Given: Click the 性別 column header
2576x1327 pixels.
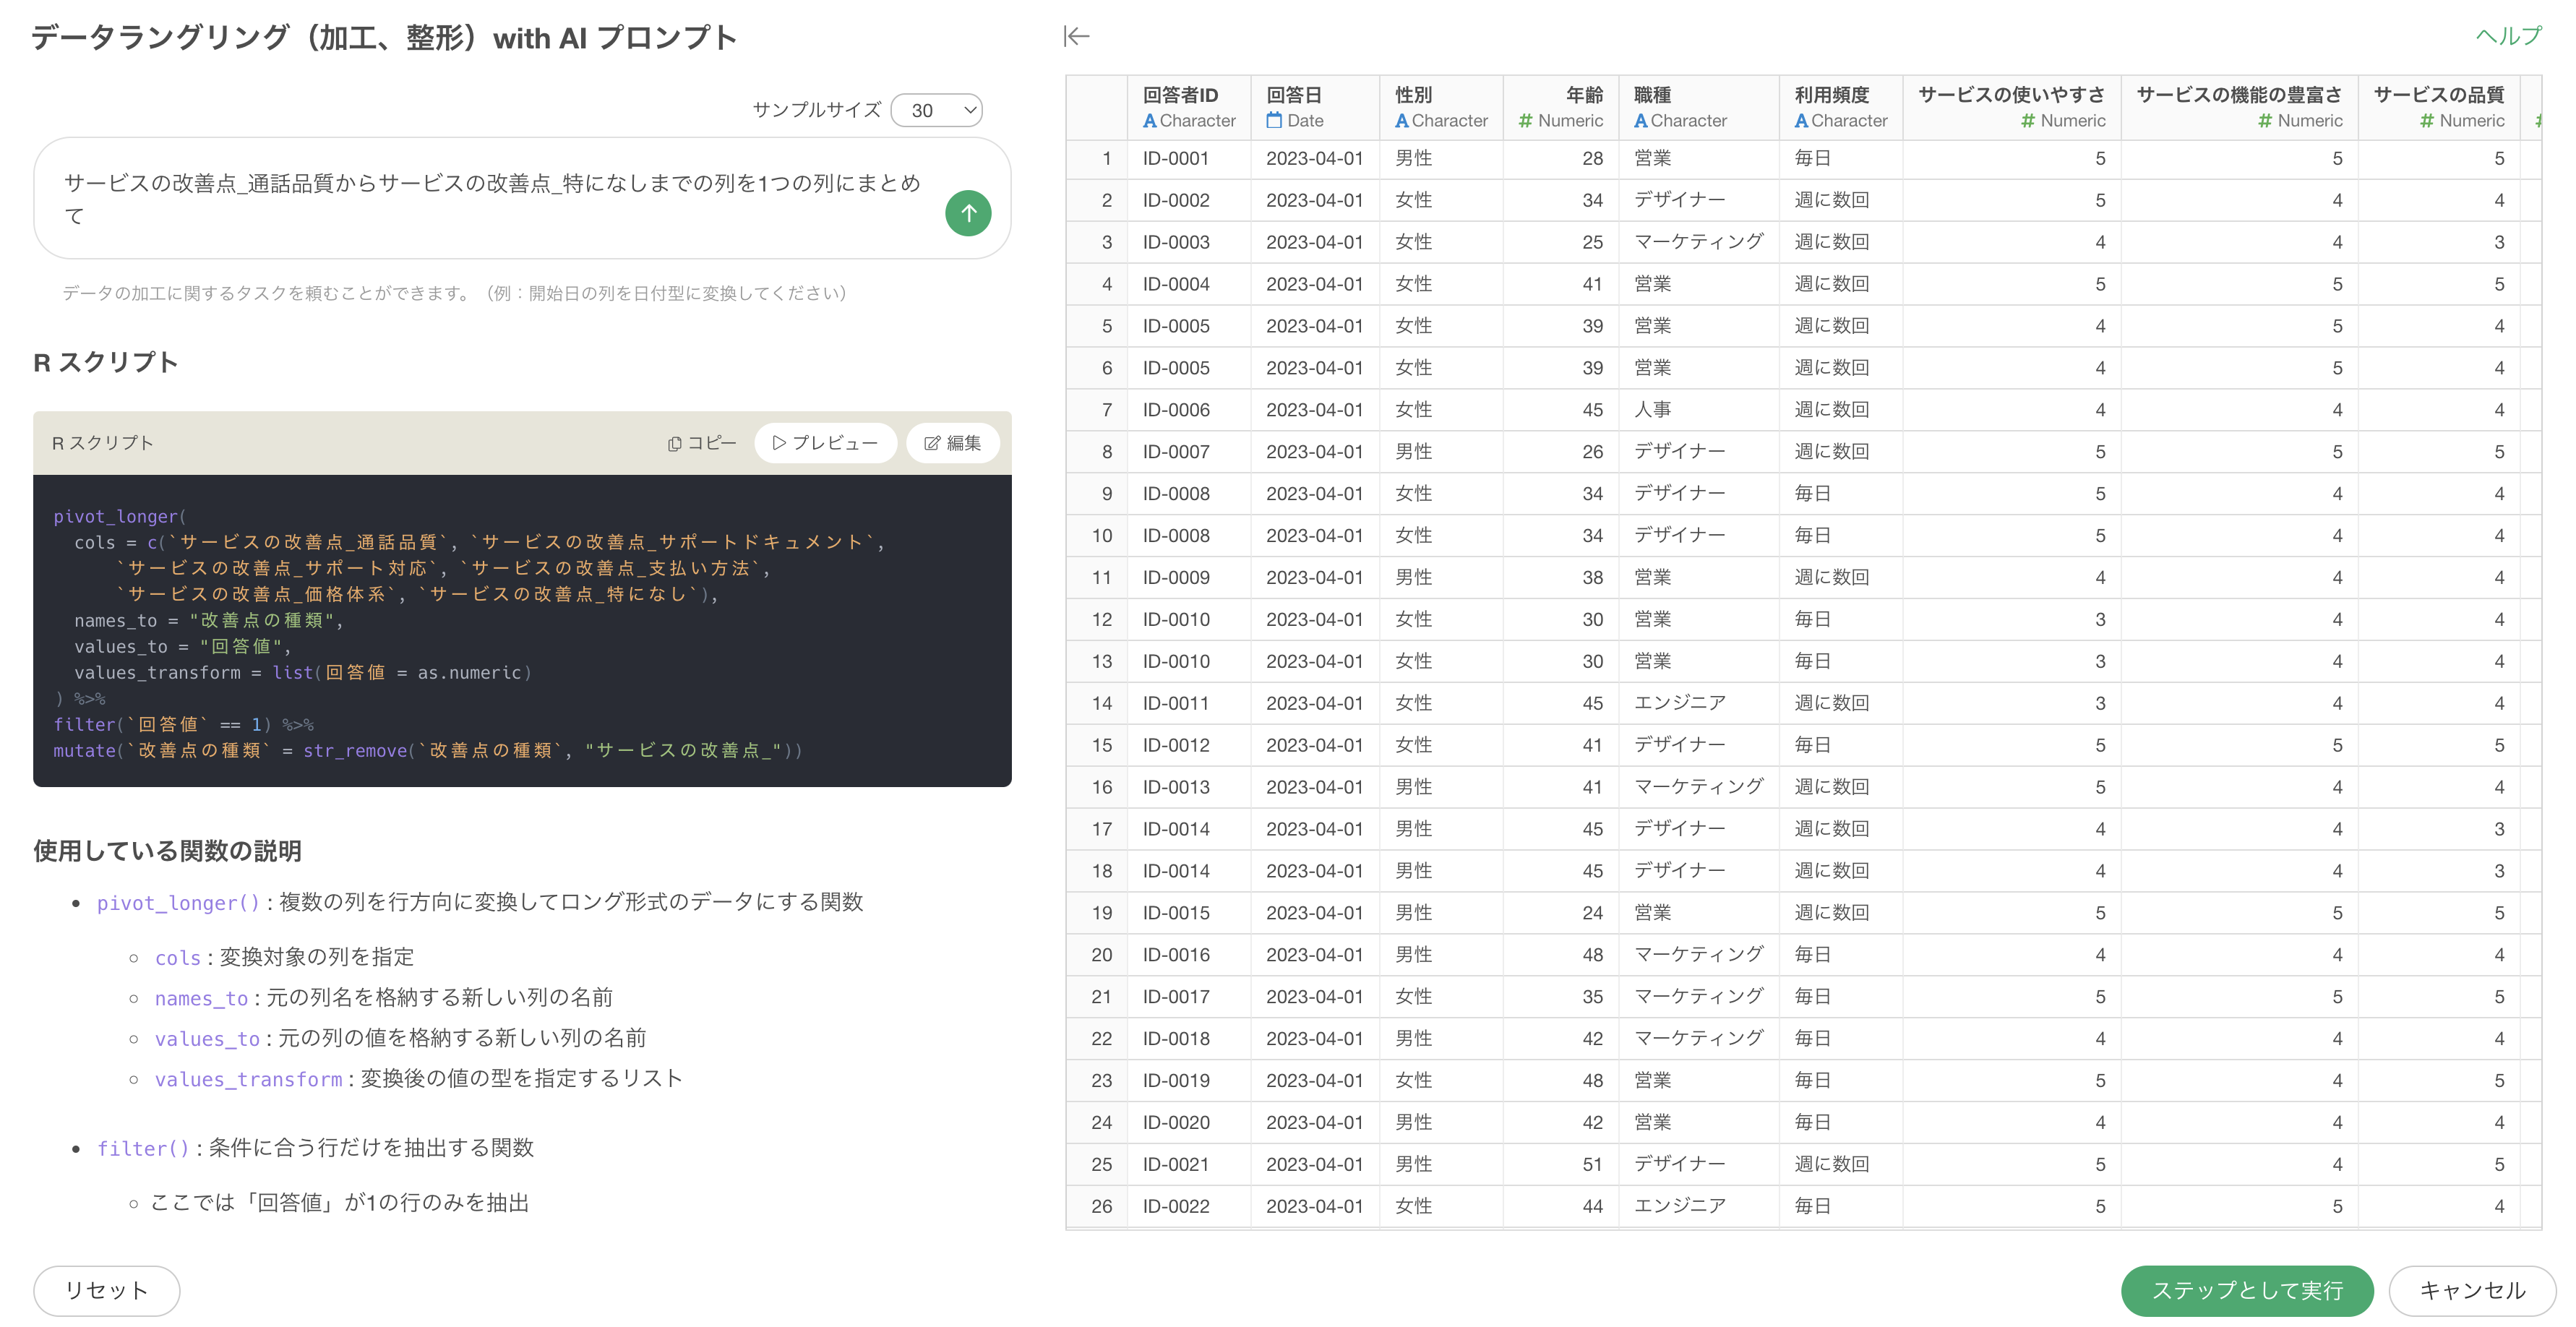Looking at the screenshot, I should tap(1413, 95).
